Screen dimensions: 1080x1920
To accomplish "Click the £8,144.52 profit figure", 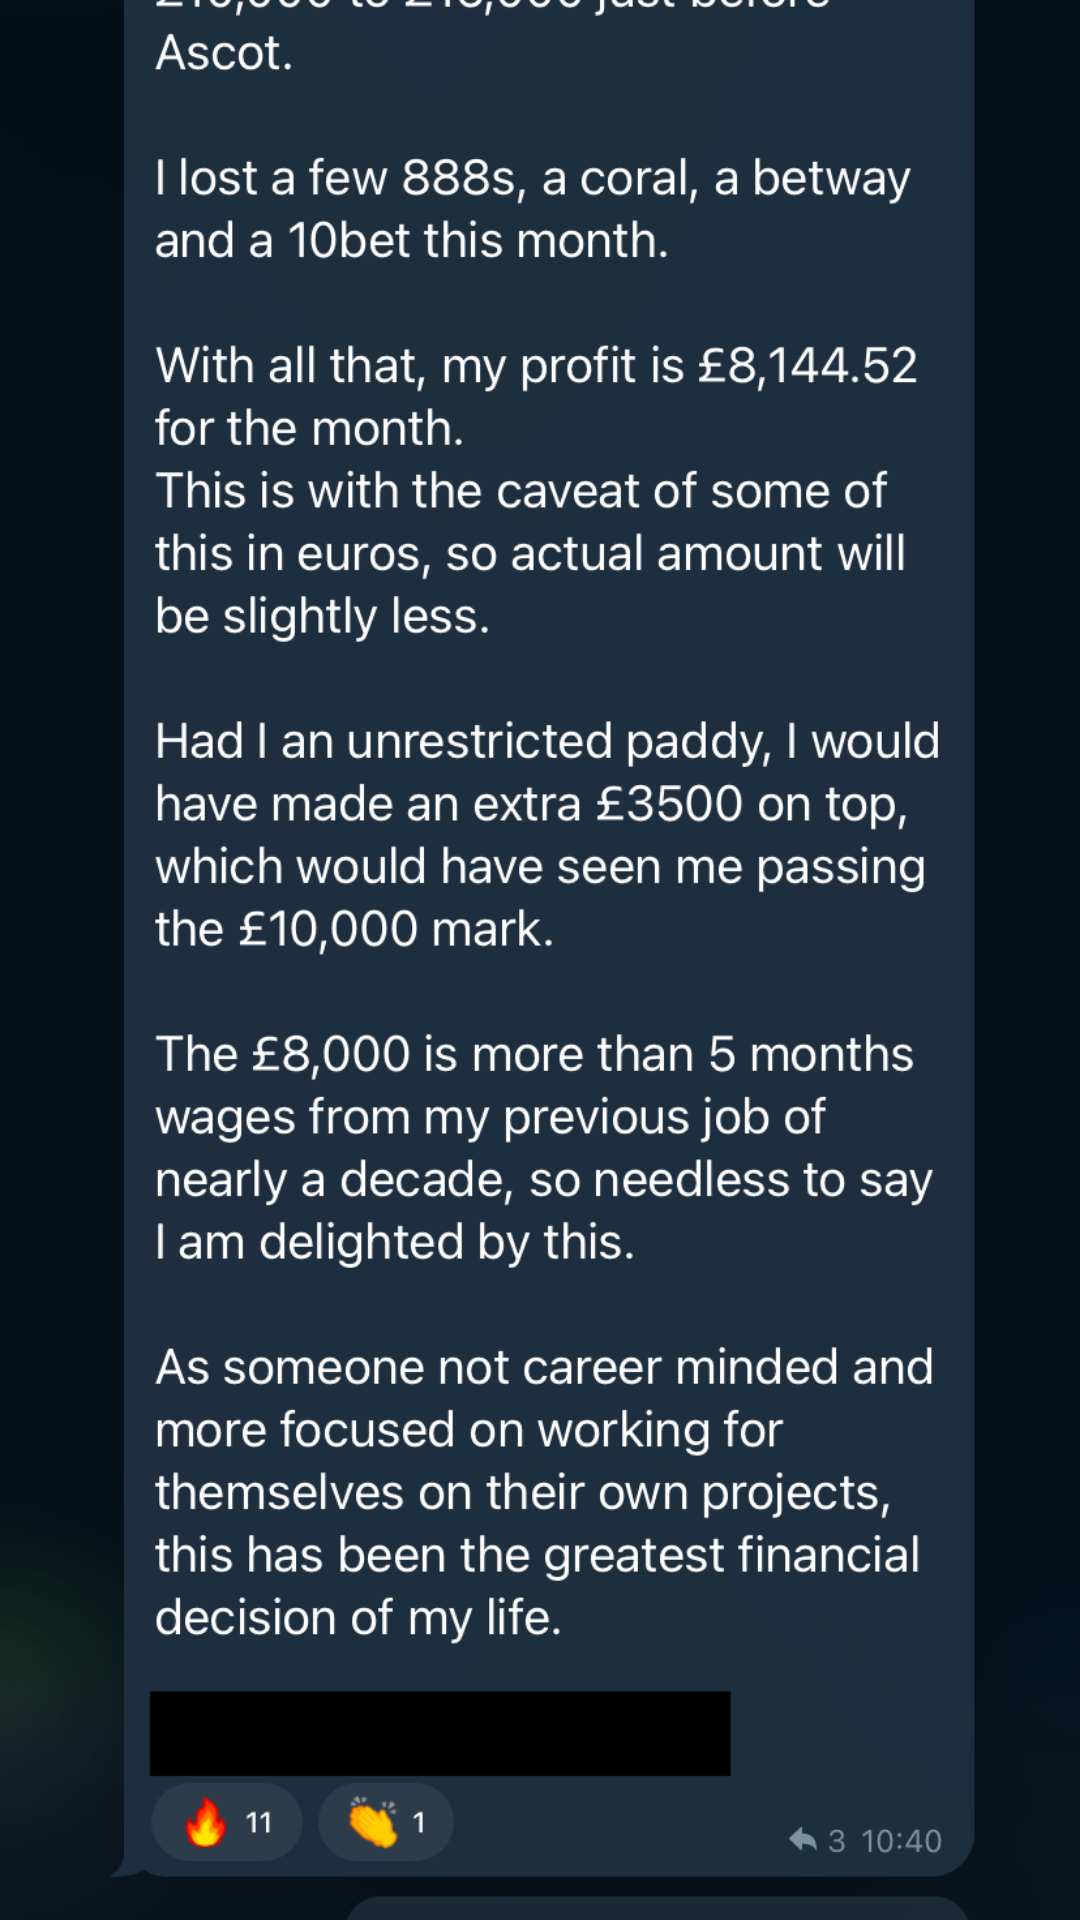I will click(x=807, y=365).
